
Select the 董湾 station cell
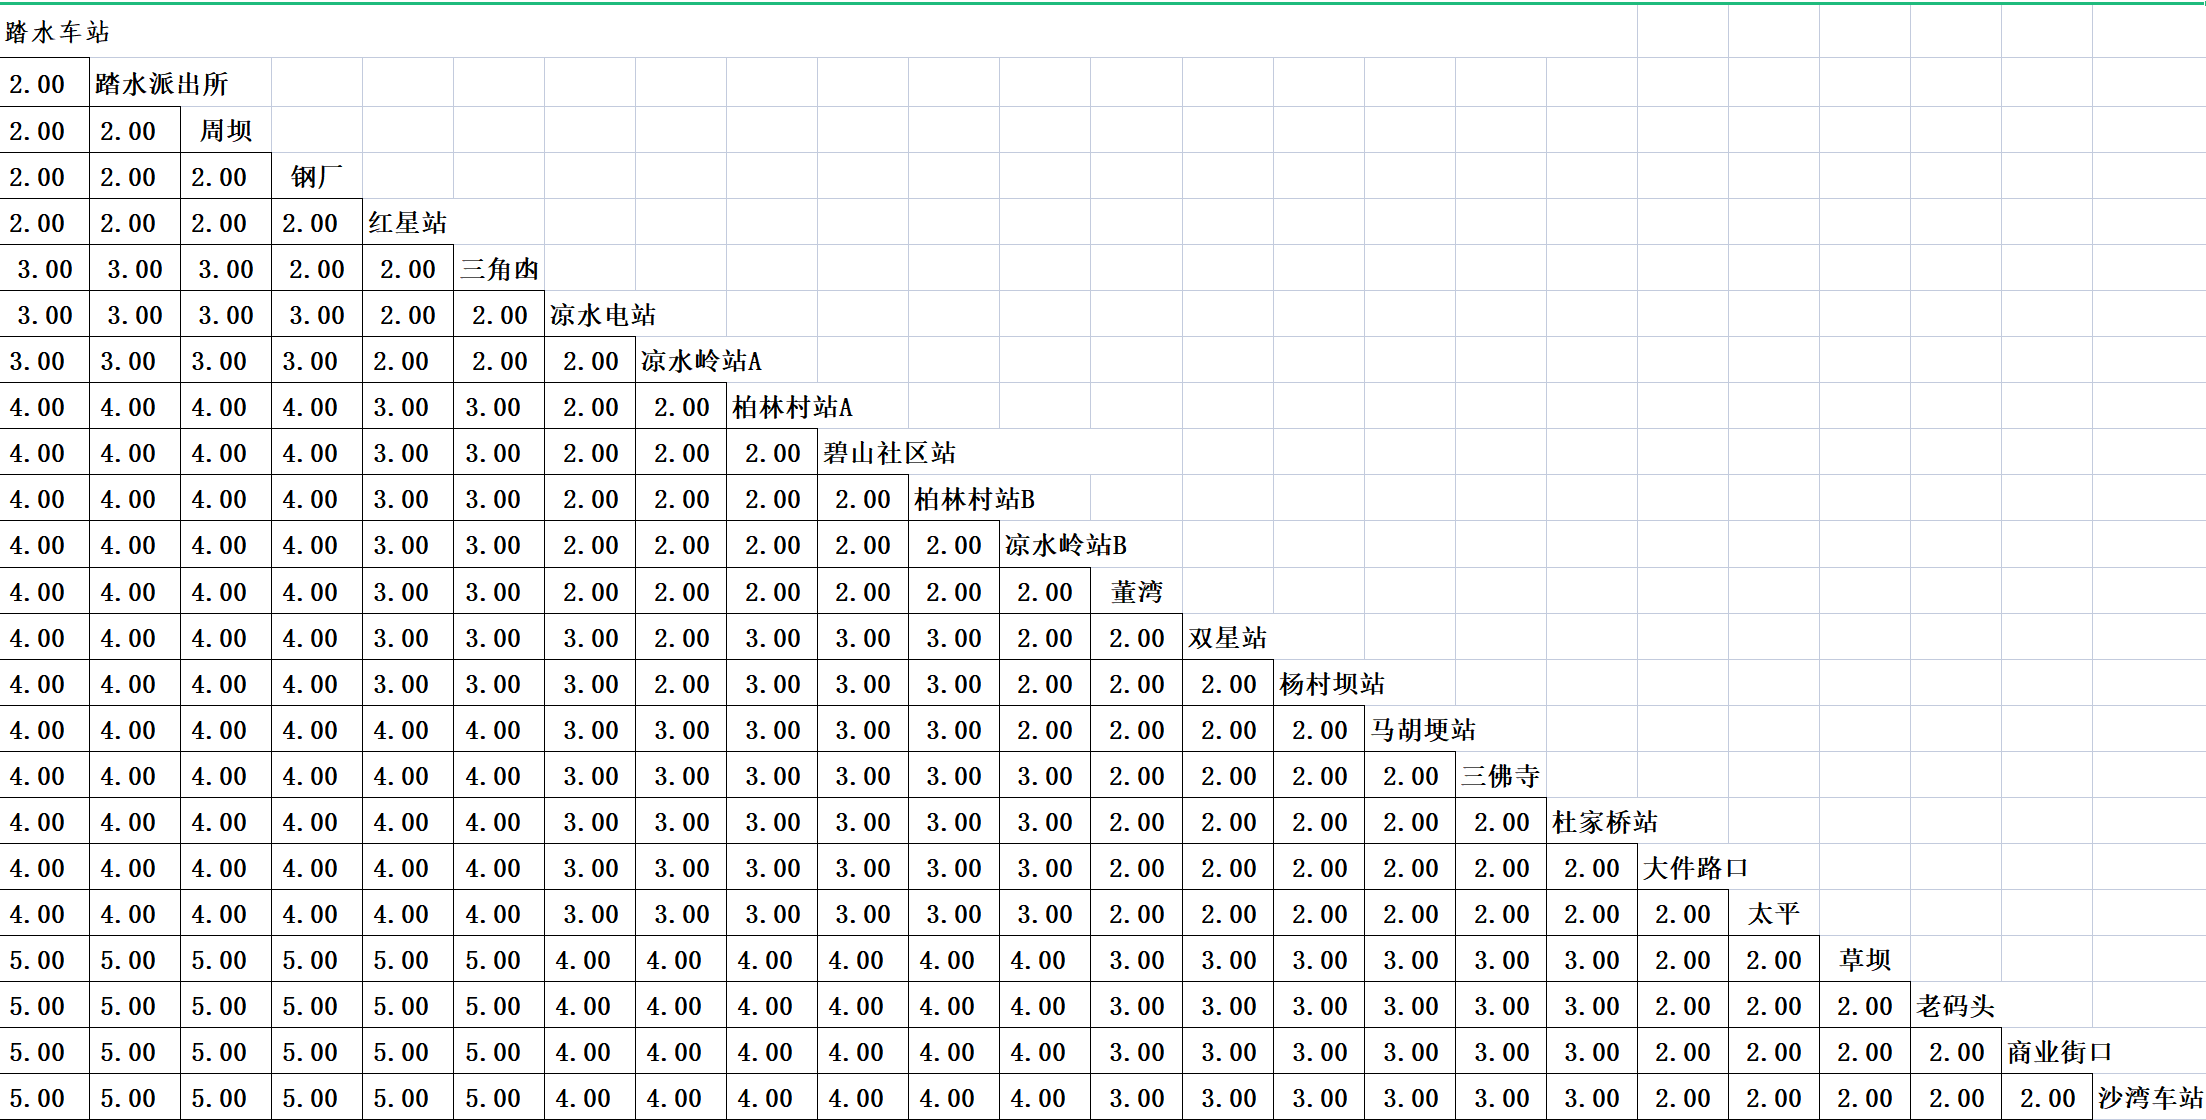(x=1137, y=591)
